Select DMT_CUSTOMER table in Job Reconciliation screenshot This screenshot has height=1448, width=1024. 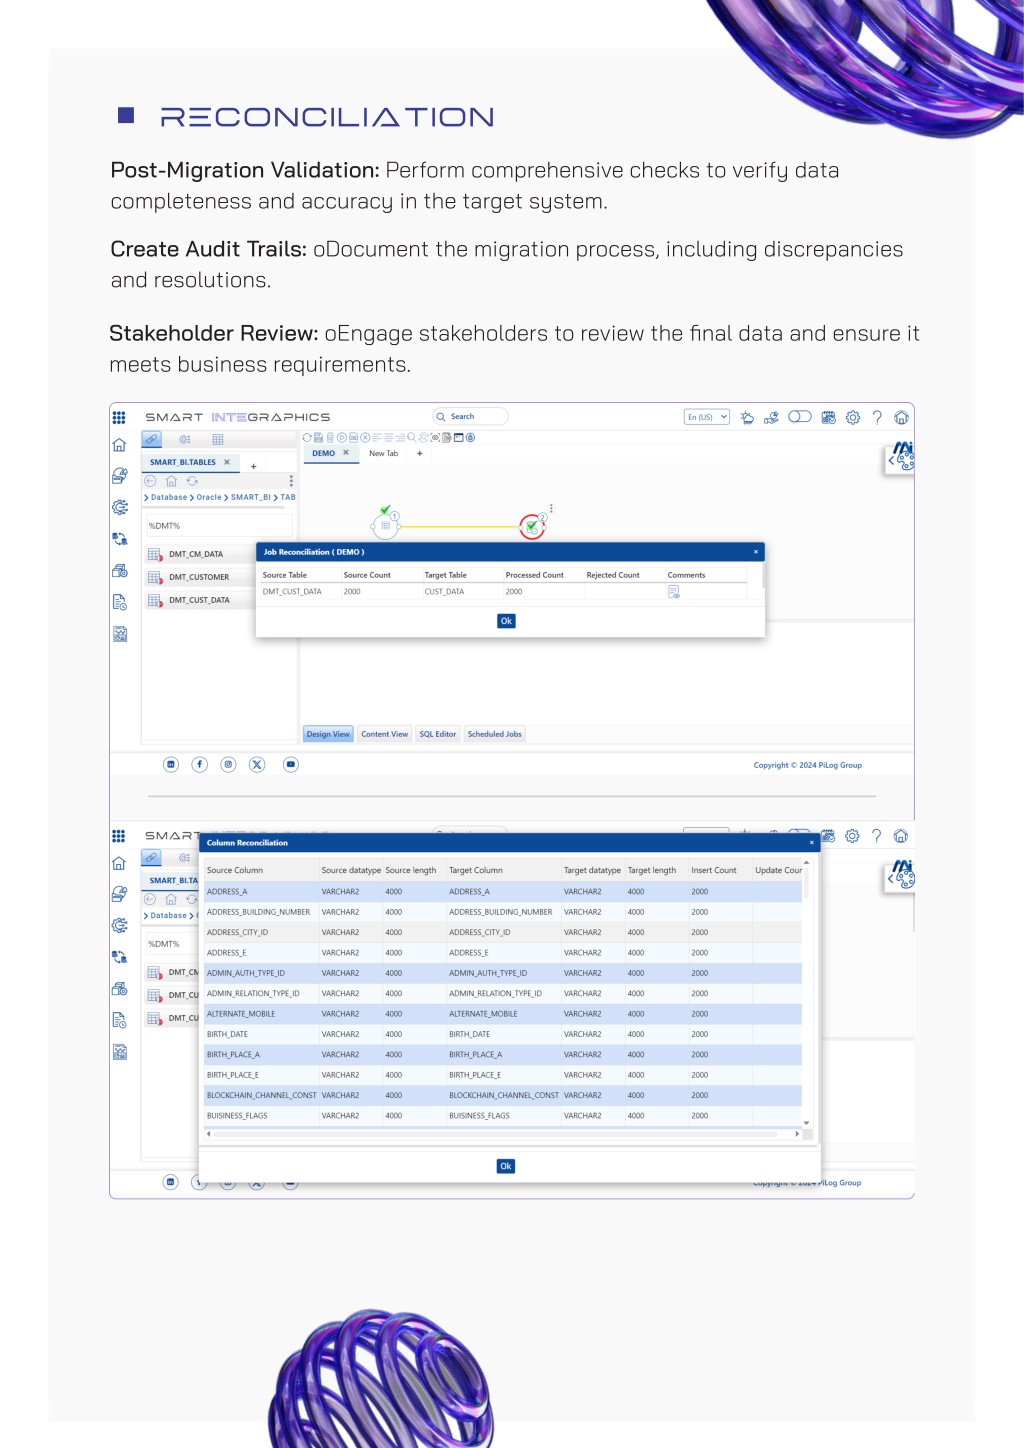coord(199,577)
